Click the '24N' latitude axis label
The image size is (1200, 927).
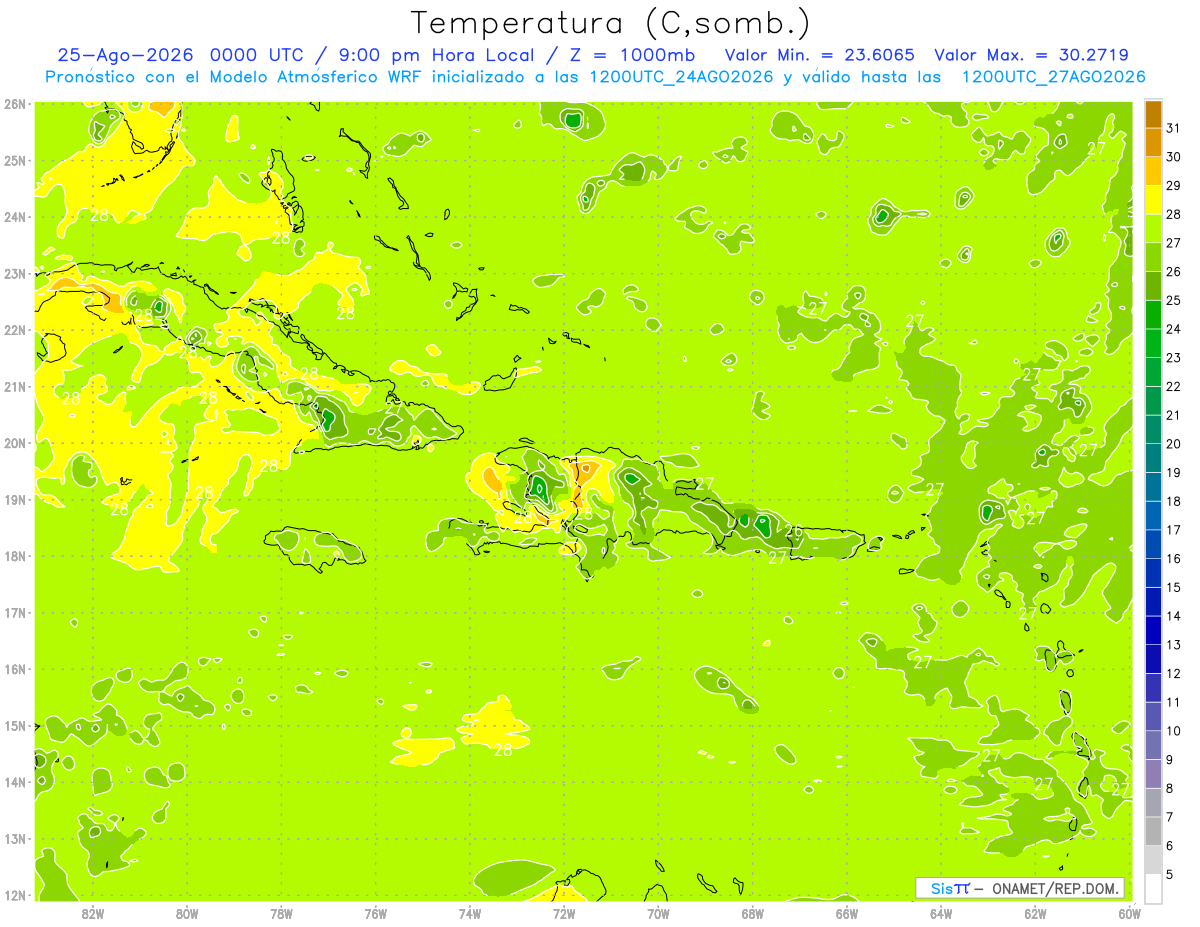pyautogui.click(x=15, y=217)
